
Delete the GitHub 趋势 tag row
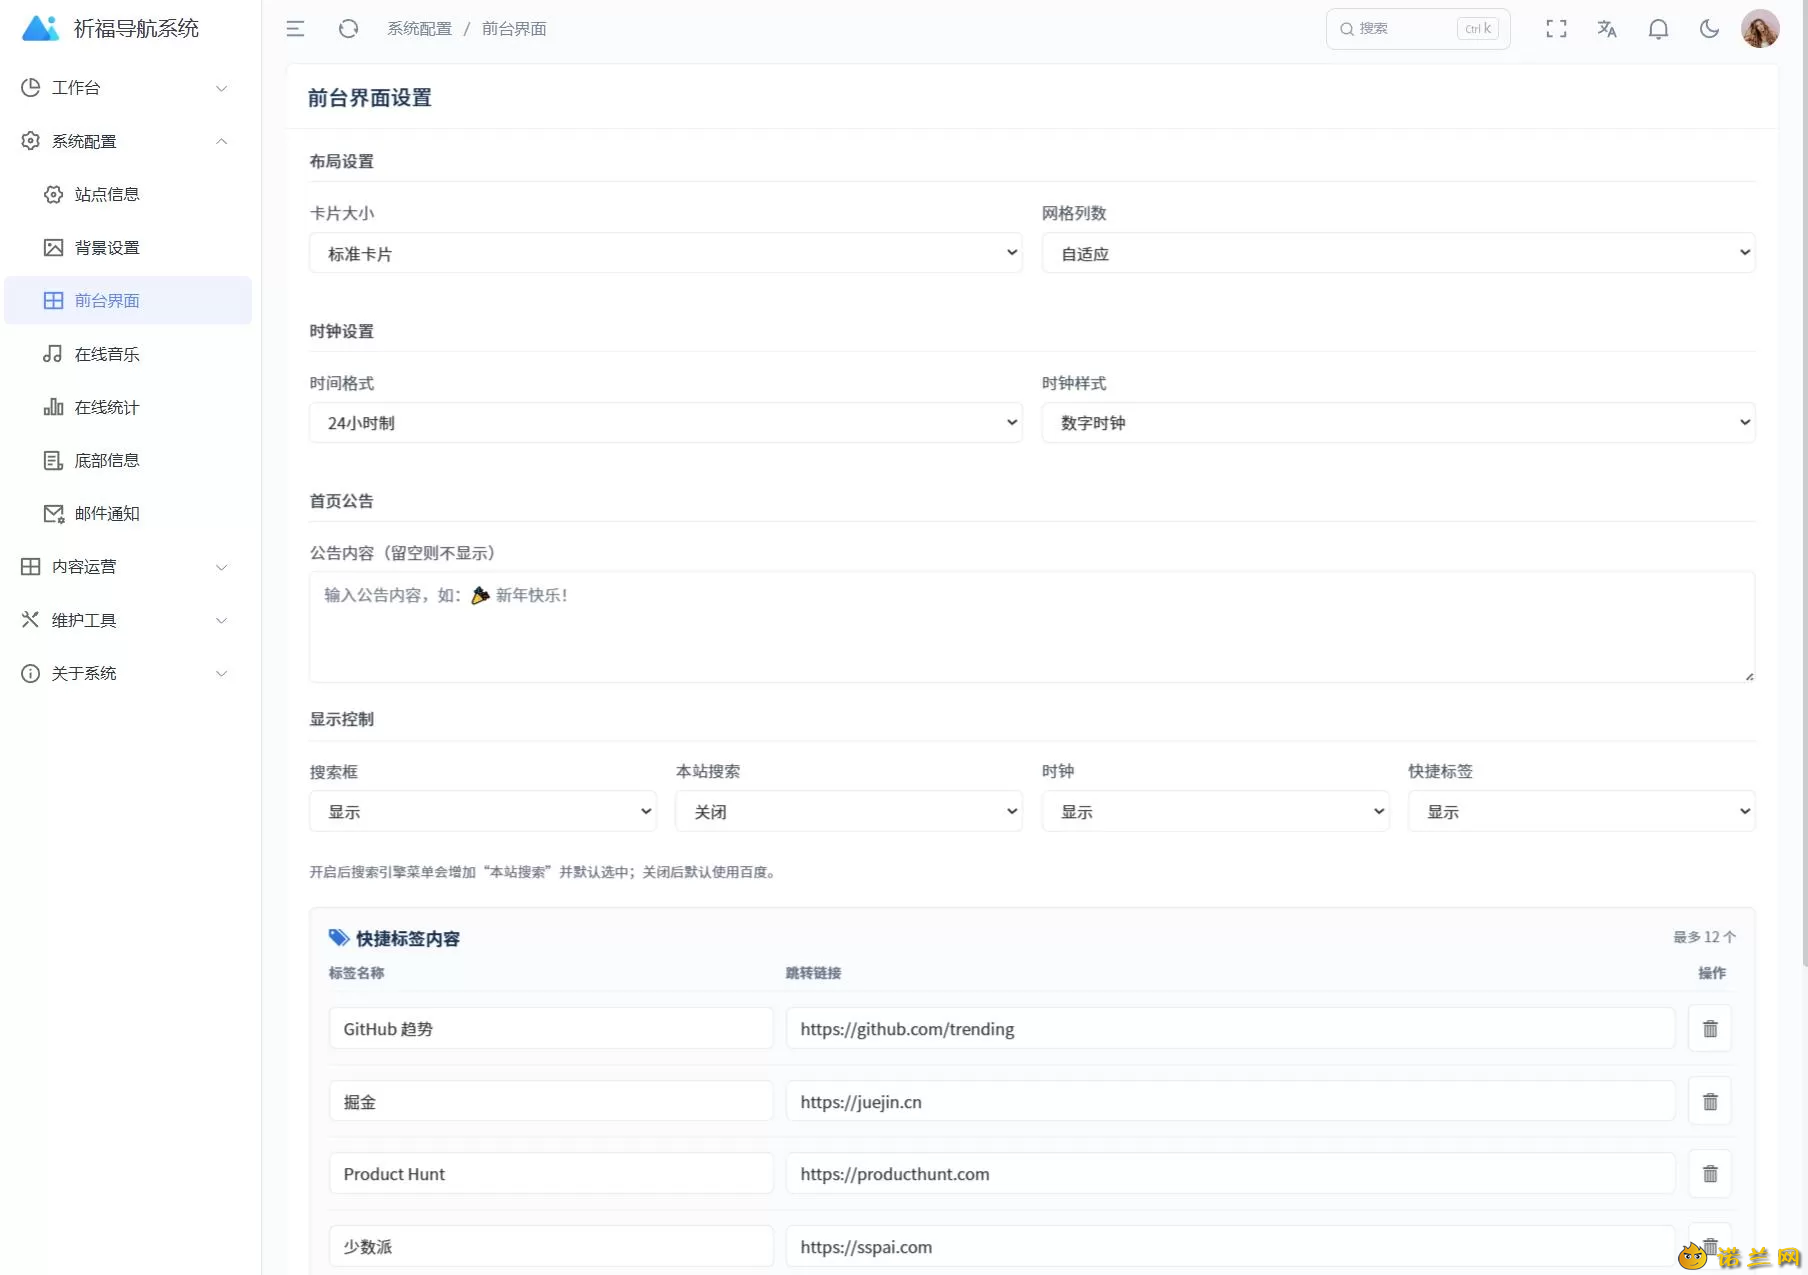pyautogui.click(x=1710, y=1029)
